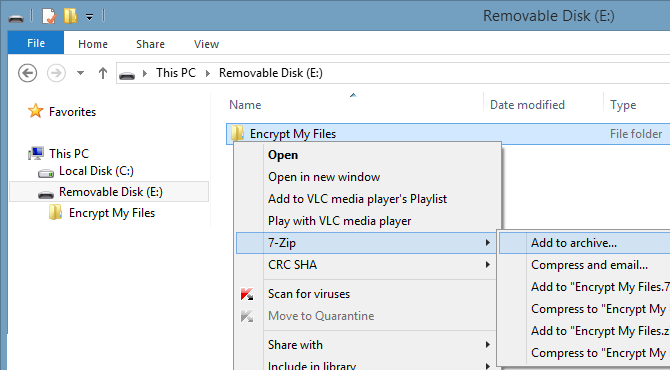Click Kaspersky Scan for viruses icon

[247, 294]
